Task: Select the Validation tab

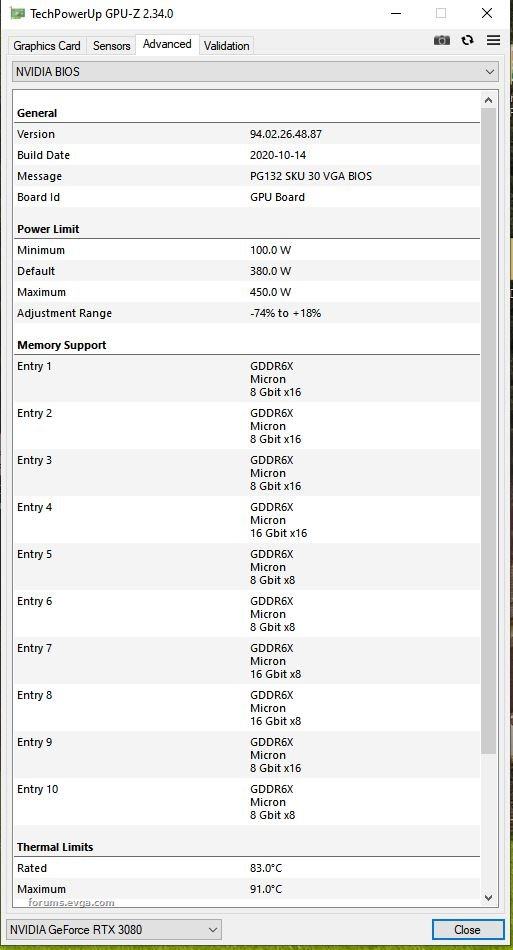Action: point(227,46)
